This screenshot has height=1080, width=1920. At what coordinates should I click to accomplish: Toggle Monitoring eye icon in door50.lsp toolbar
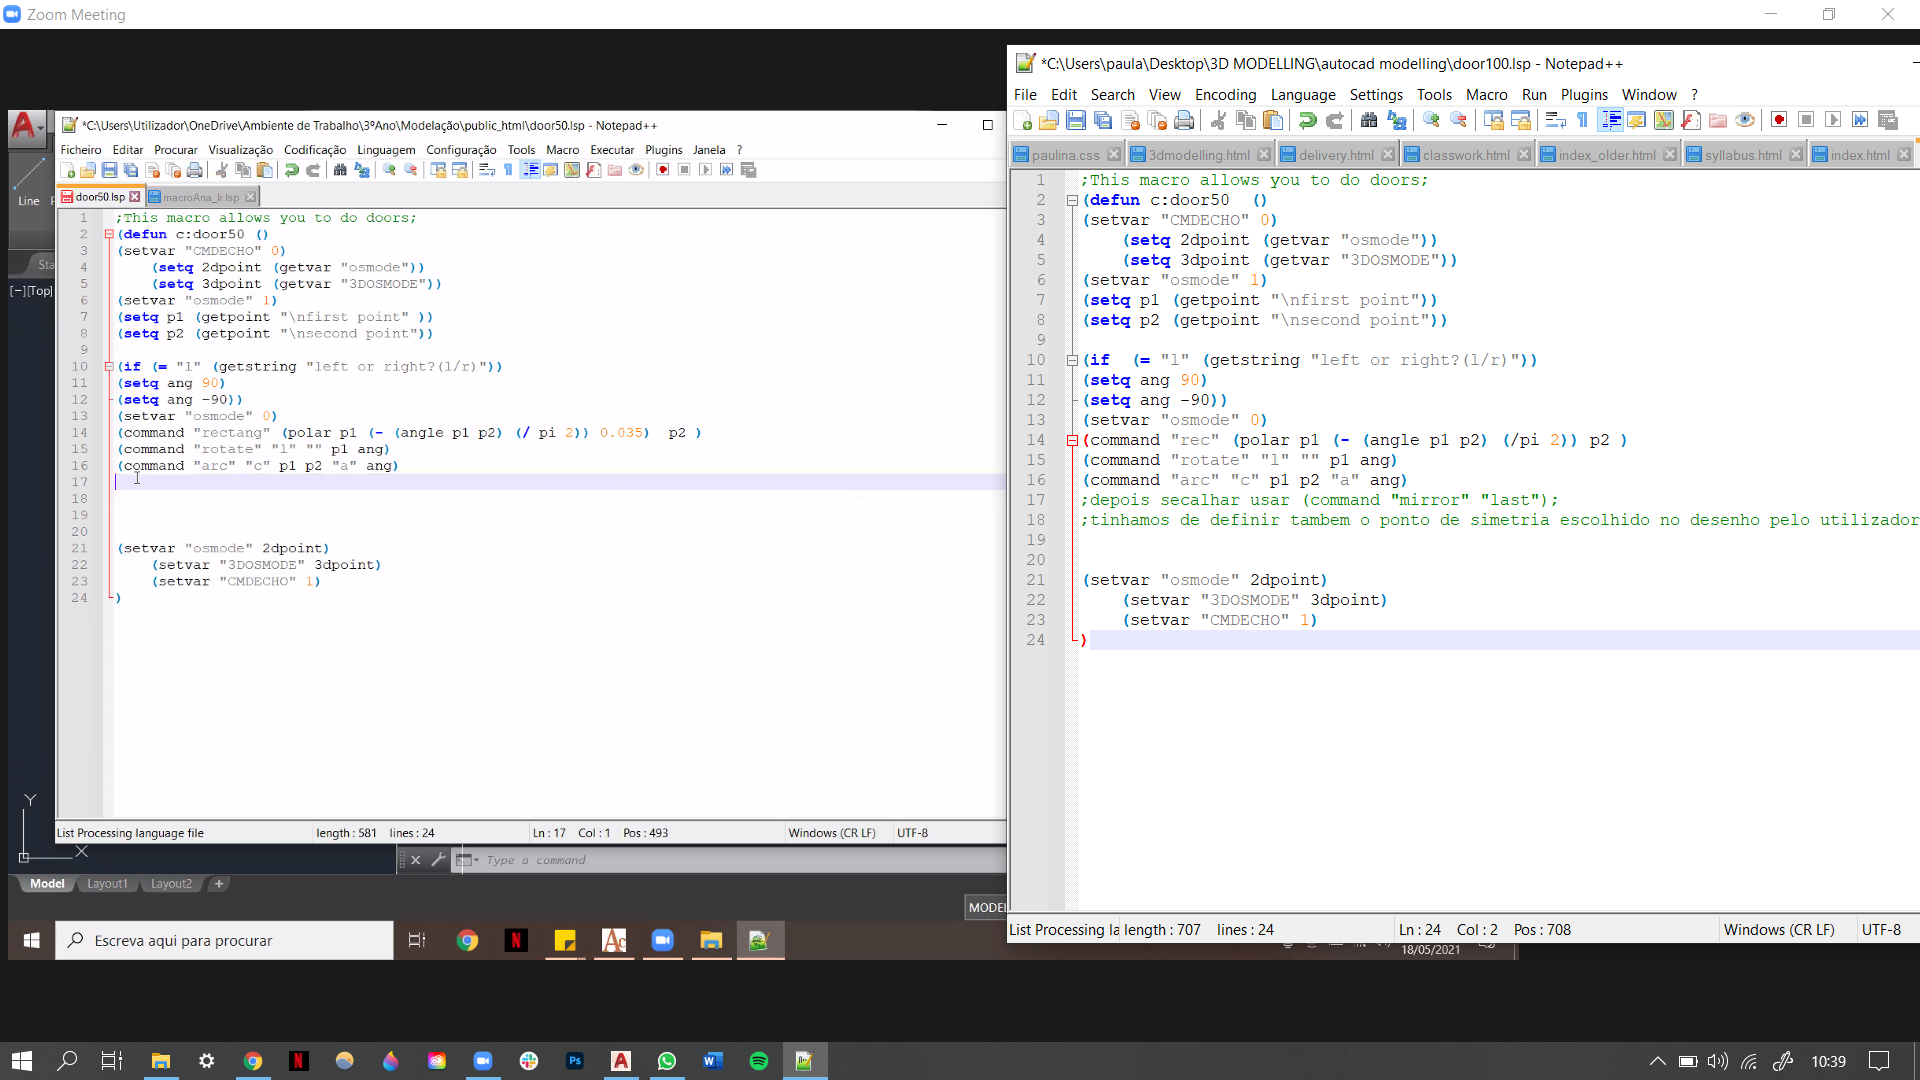click(636, 171)
